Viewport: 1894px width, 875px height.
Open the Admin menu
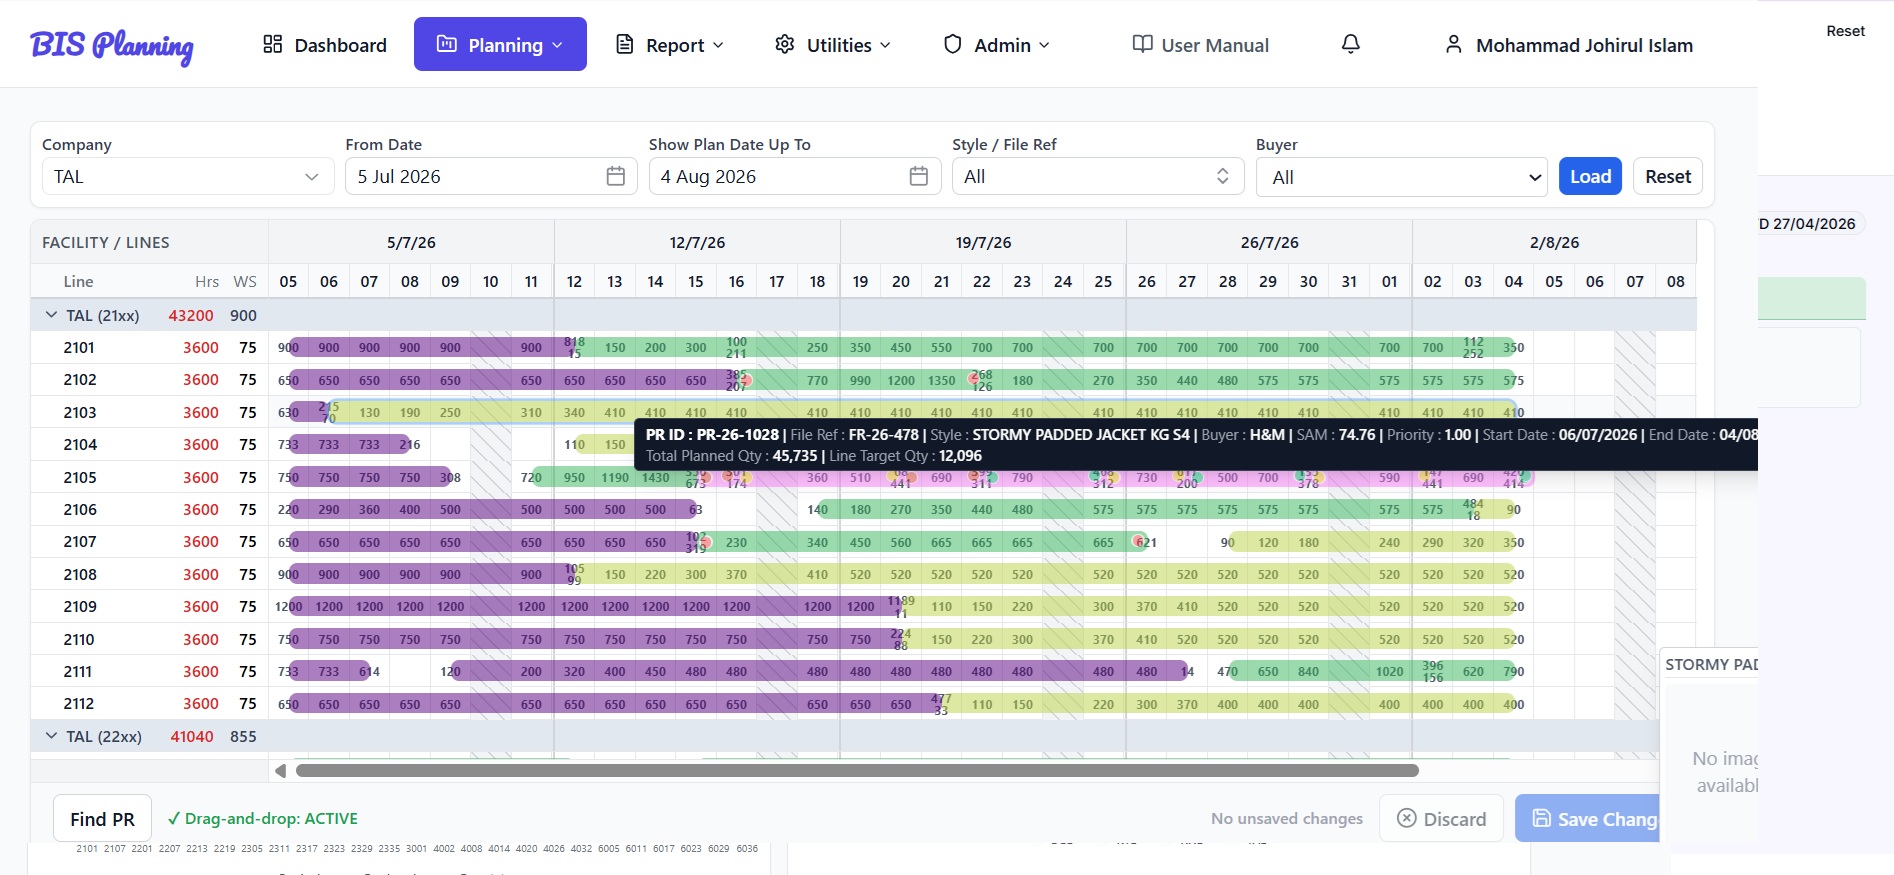(997, 44)
